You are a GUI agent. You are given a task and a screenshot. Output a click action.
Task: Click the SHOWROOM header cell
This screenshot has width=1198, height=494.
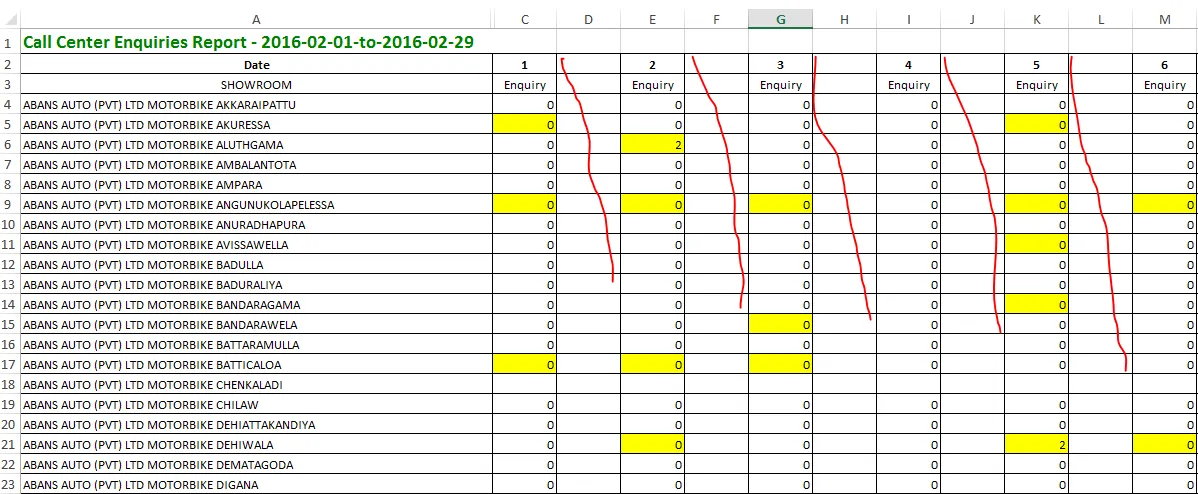pyautogui.click(x=256, y=85)
